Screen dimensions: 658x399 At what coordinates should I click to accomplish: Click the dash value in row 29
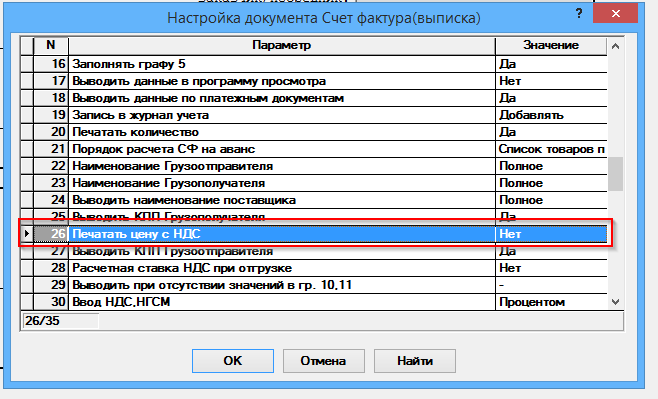coord(551,285)
